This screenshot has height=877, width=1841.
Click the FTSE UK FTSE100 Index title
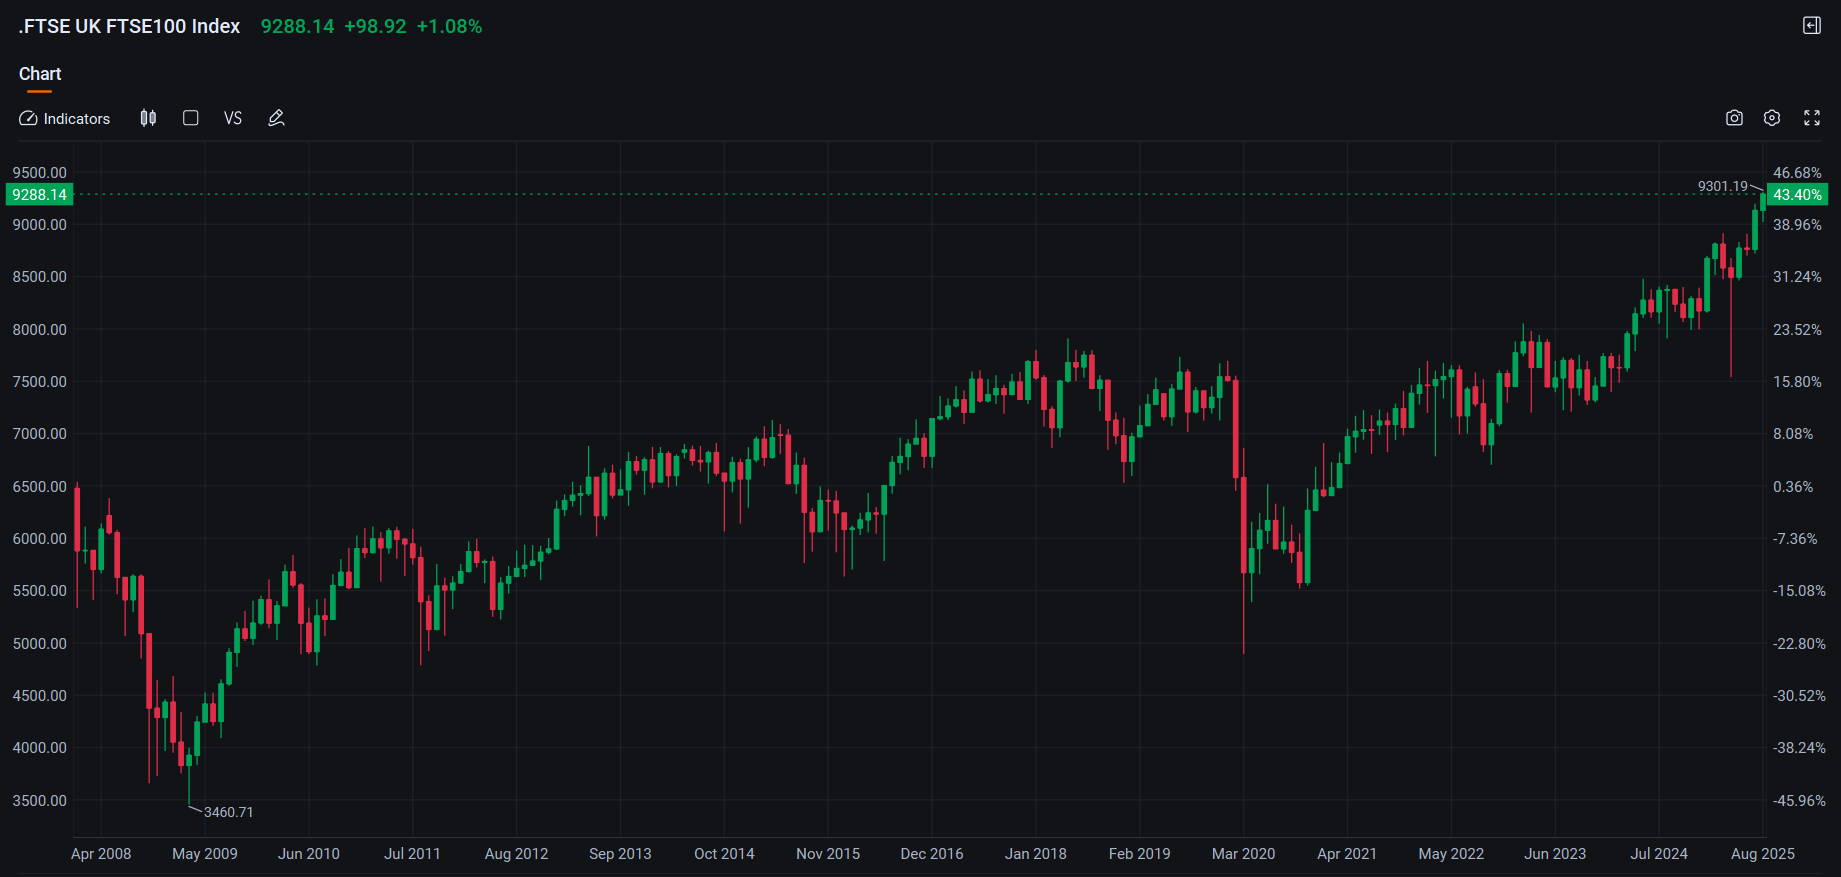click(130, 26)
